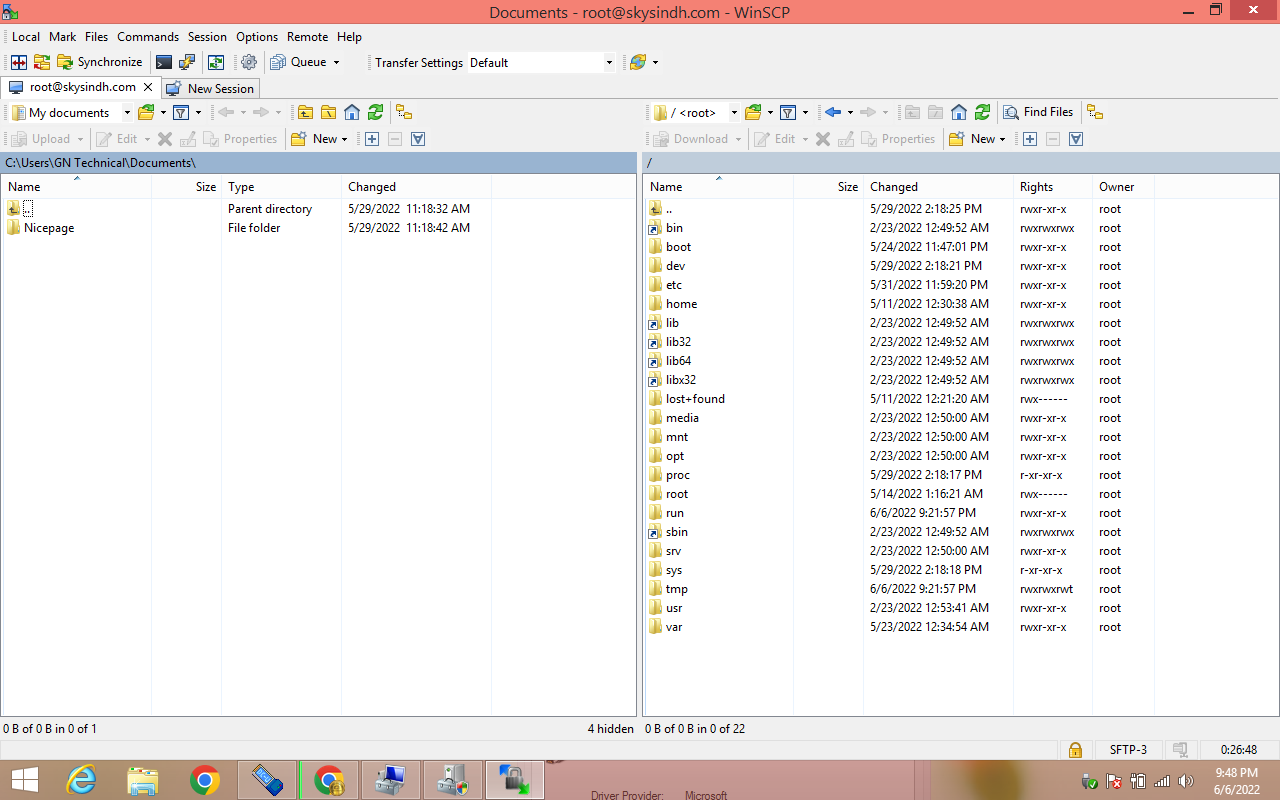The image size is (1280, 800).
Task: Open the Mark menu
Action: click(x=62, y=37)
